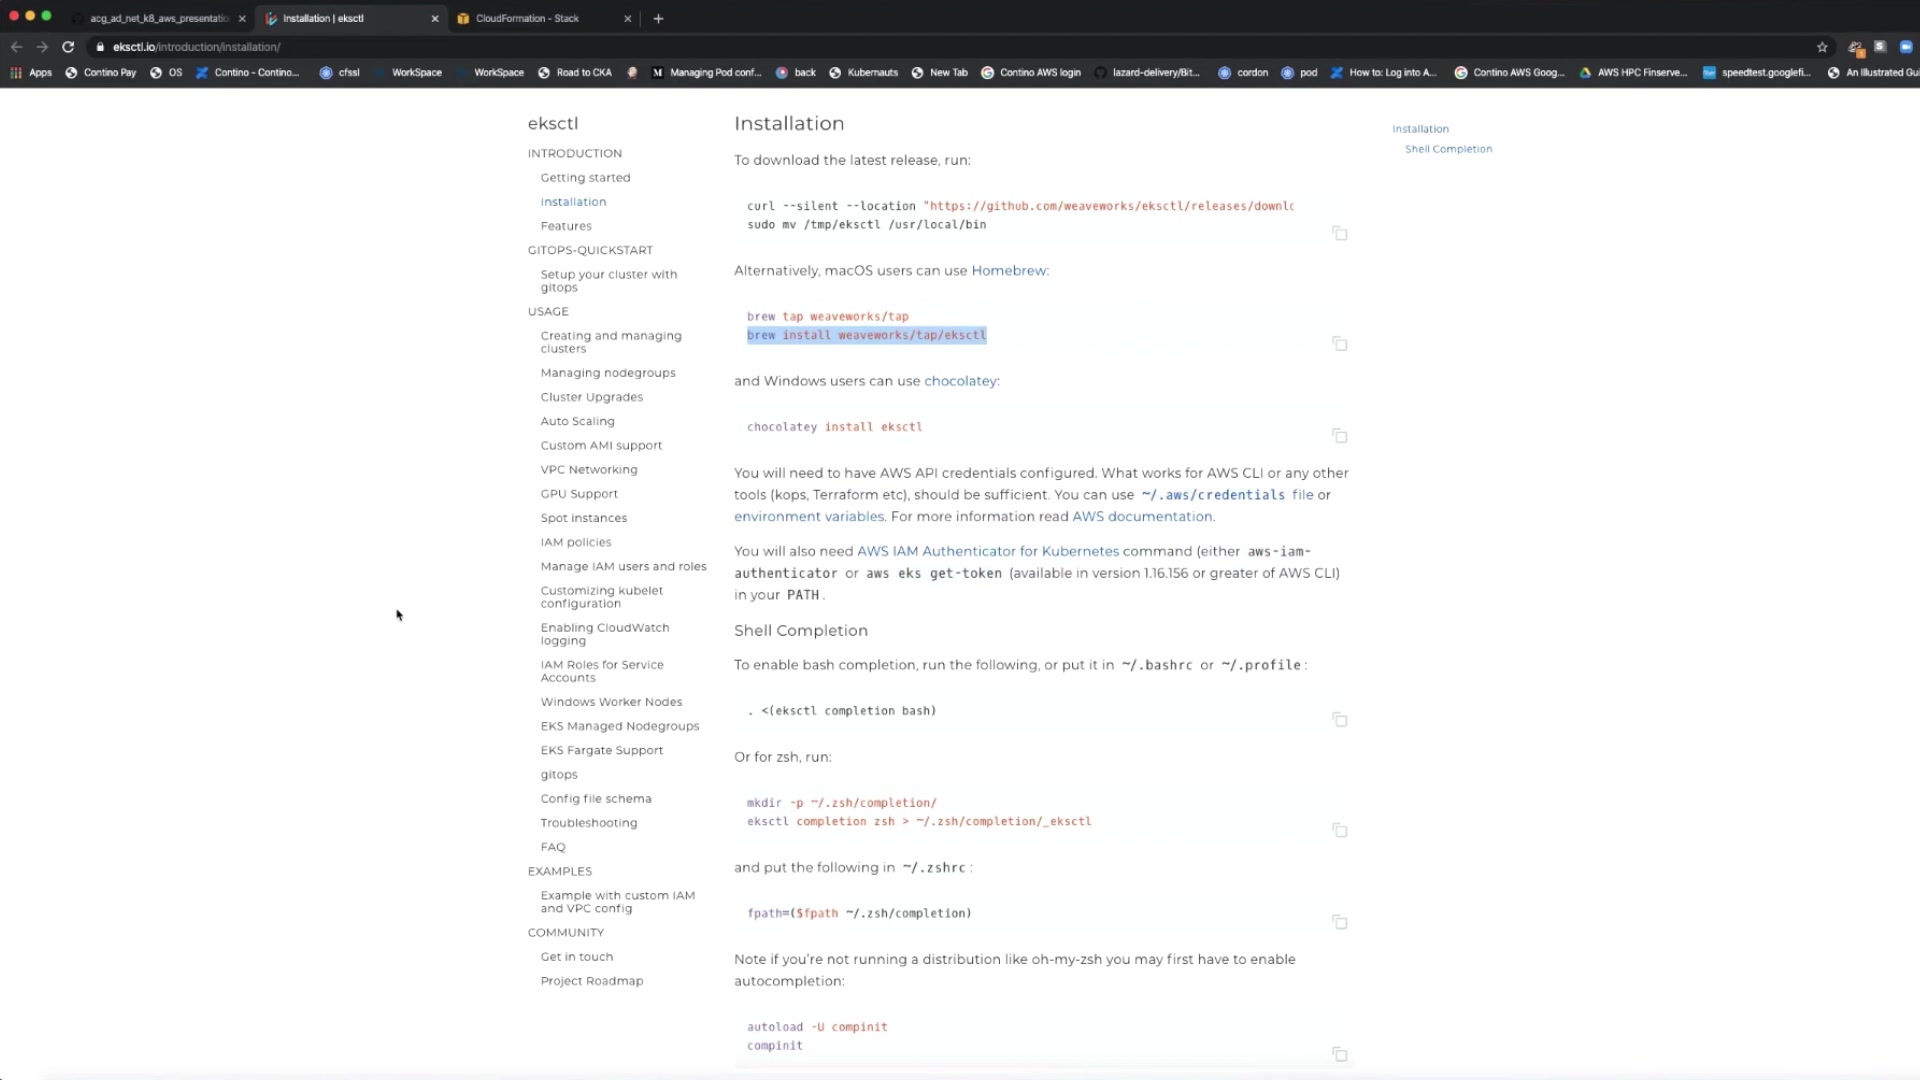The height and width of the screenshot is (1080, 1920).
Task: Switch to the CloudFormation - Stack tab
Action: click(x=527, y=18)
